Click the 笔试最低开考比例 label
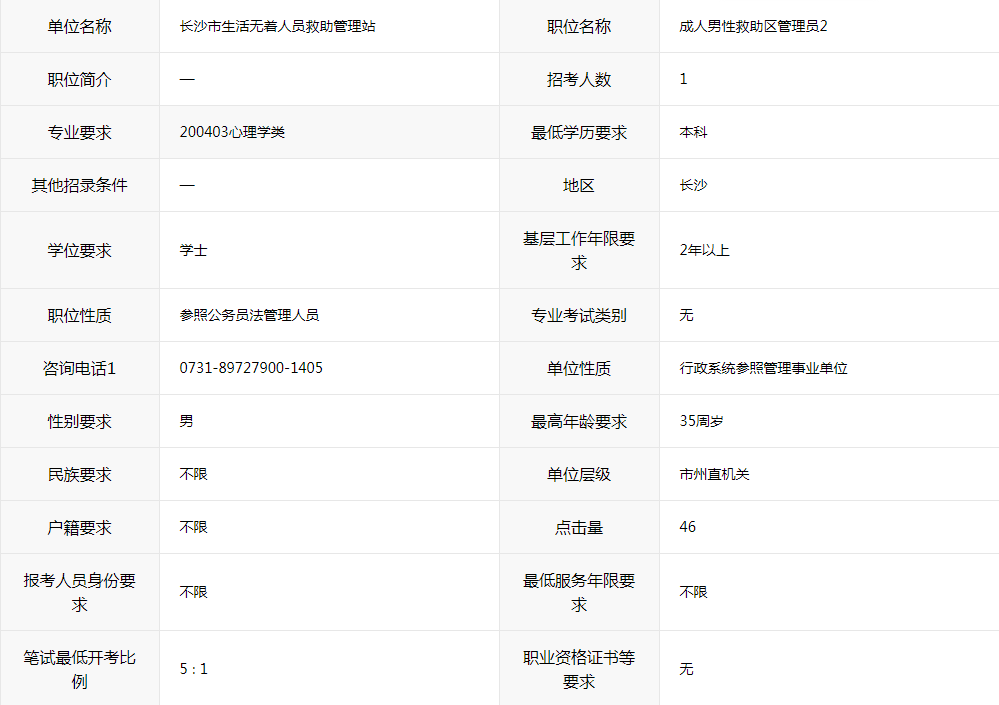 pos(80,669)
